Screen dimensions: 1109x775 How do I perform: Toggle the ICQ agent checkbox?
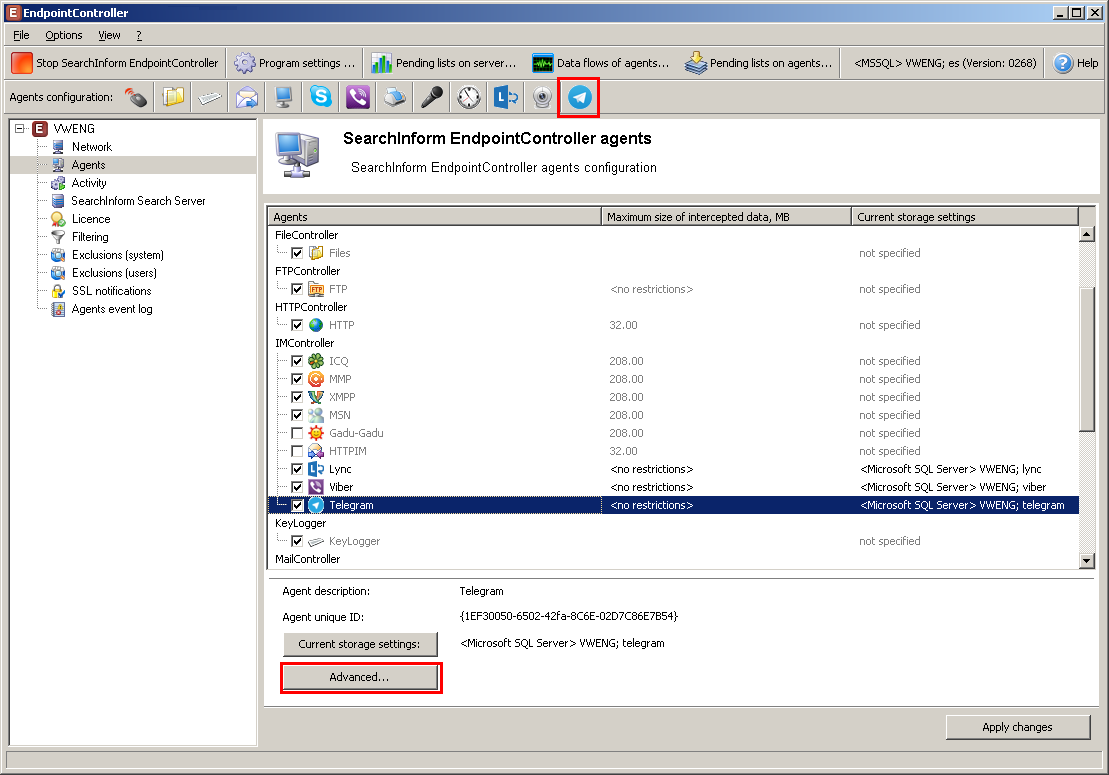click(x=297, y=361)
